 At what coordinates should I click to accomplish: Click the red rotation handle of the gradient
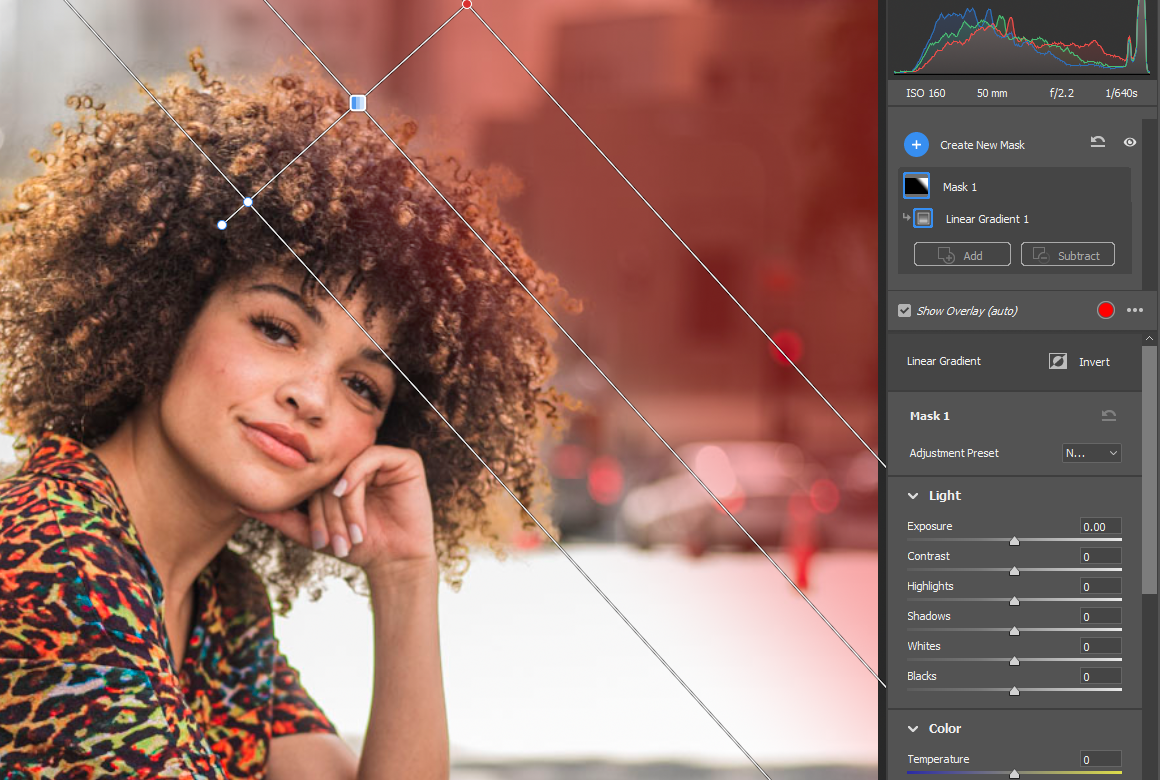point(467,5)
